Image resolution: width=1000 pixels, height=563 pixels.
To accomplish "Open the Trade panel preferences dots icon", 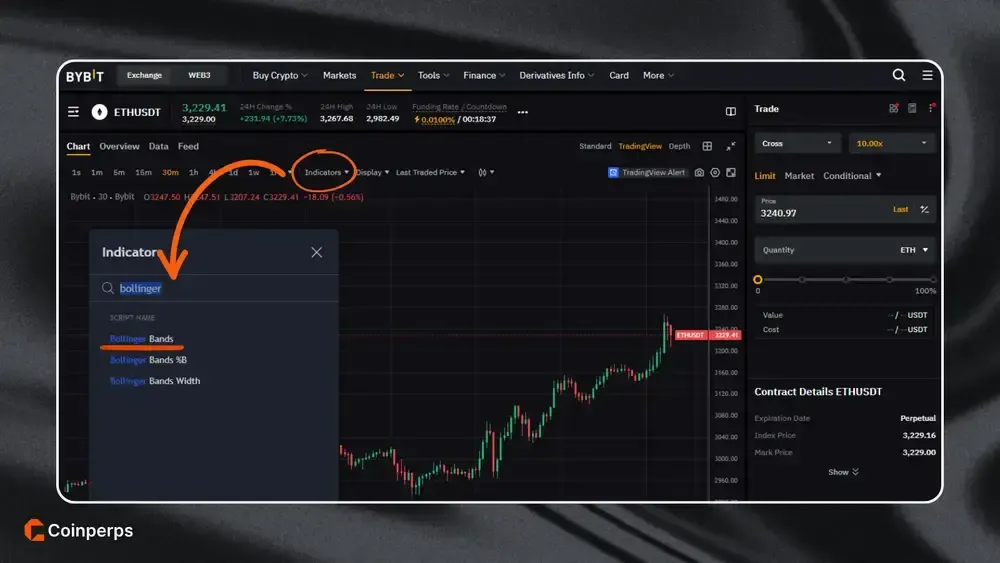I will (x=932, y=108).
